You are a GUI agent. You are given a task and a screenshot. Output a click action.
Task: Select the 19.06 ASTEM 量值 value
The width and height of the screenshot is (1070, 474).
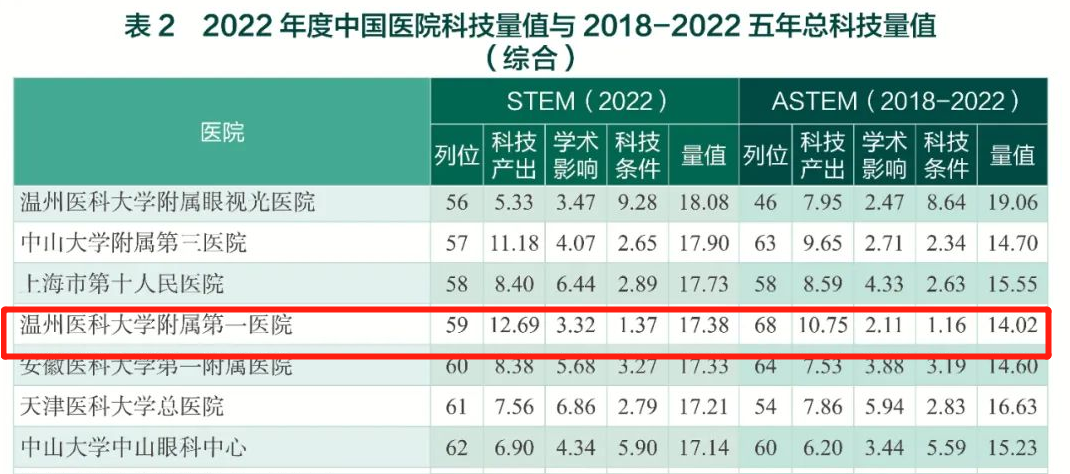coord(1012,203)
